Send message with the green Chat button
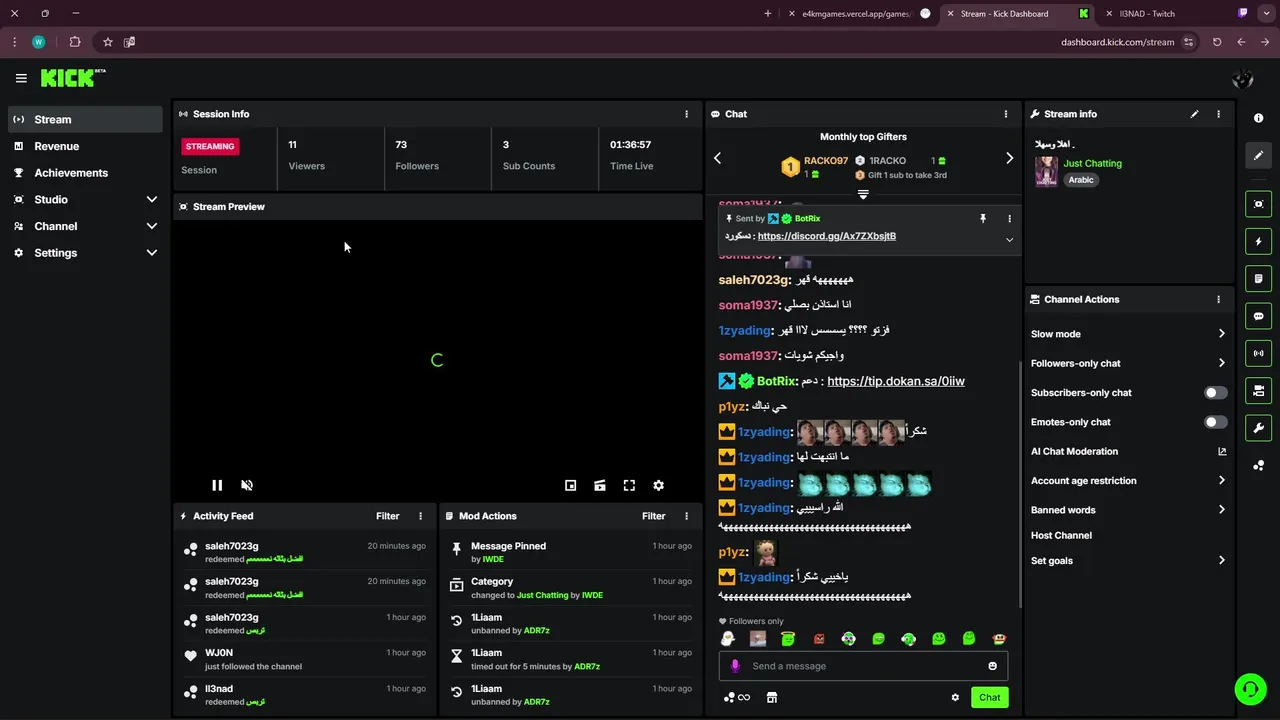 click(989, 697)
